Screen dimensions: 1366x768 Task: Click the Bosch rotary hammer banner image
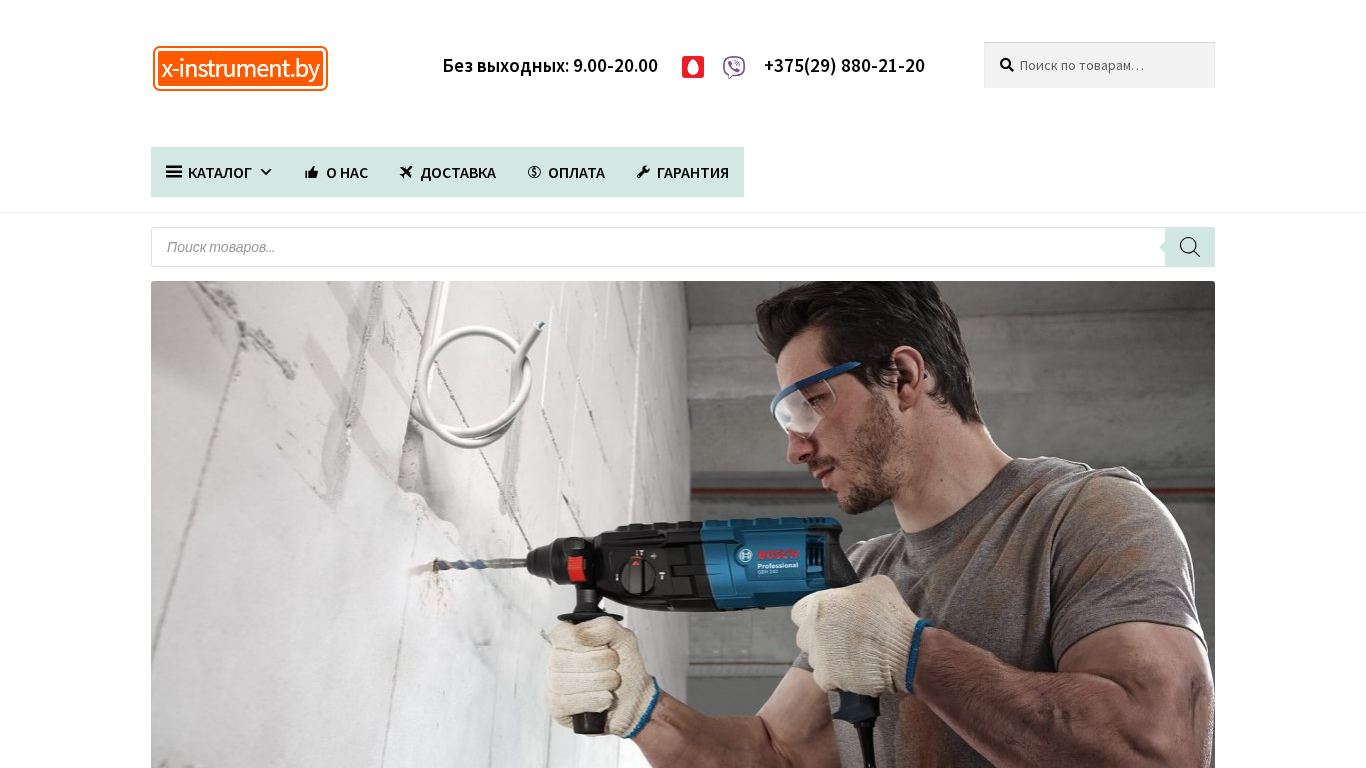683,524
